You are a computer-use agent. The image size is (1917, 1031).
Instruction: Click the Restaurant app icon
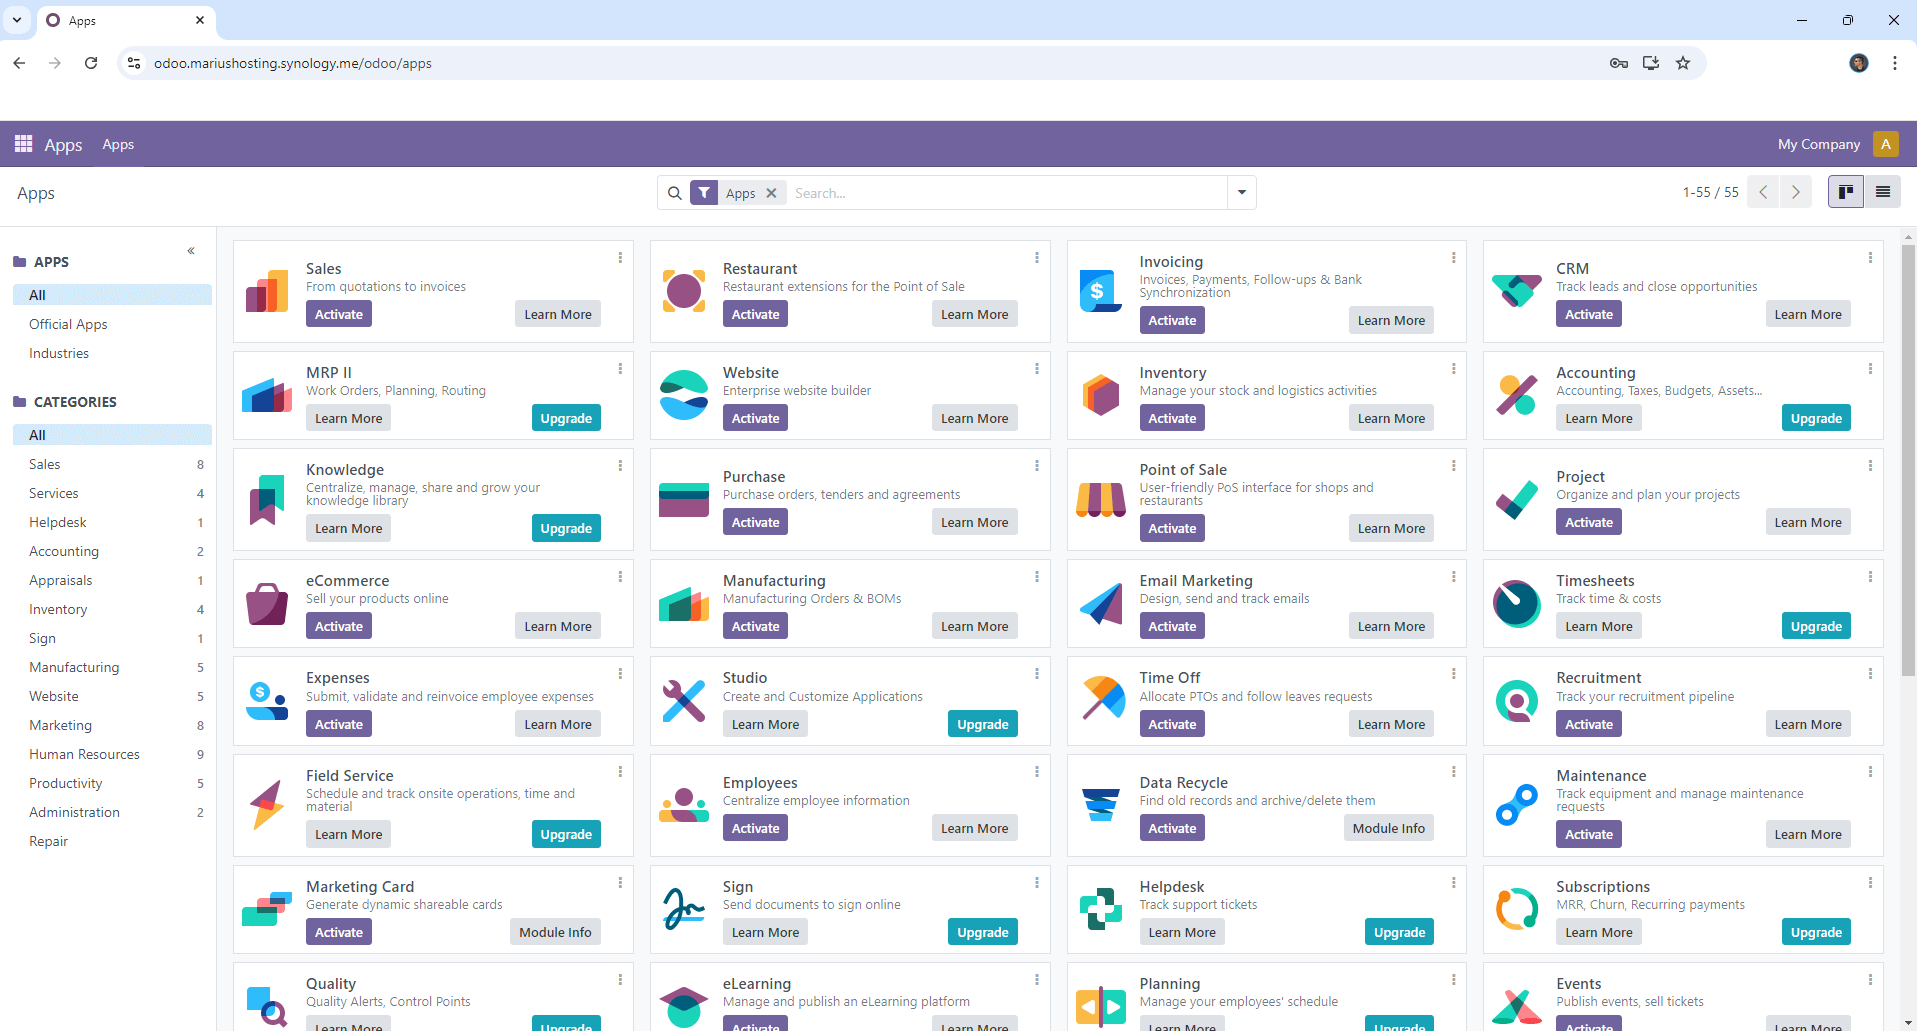point(684,291)
